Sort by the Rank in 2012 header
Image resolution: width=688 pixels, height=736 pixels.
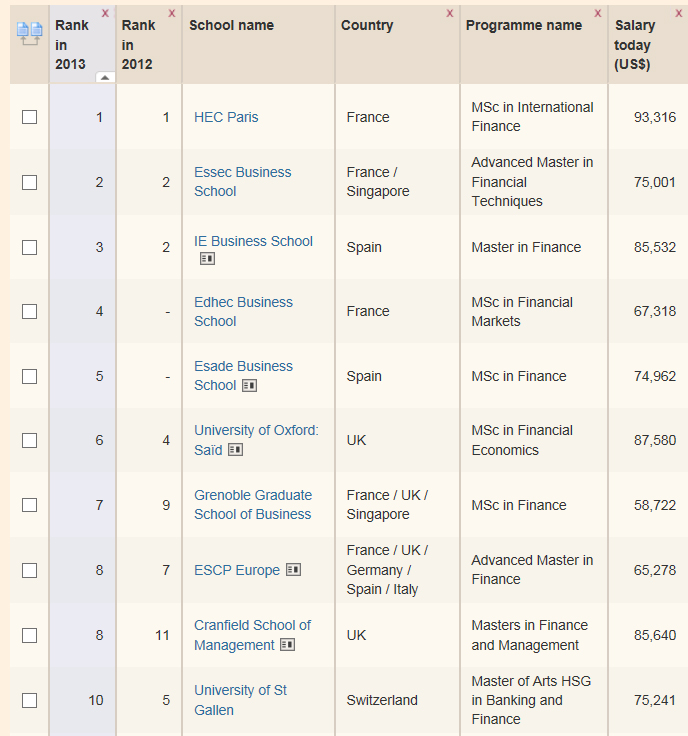[x=138, y=45]
